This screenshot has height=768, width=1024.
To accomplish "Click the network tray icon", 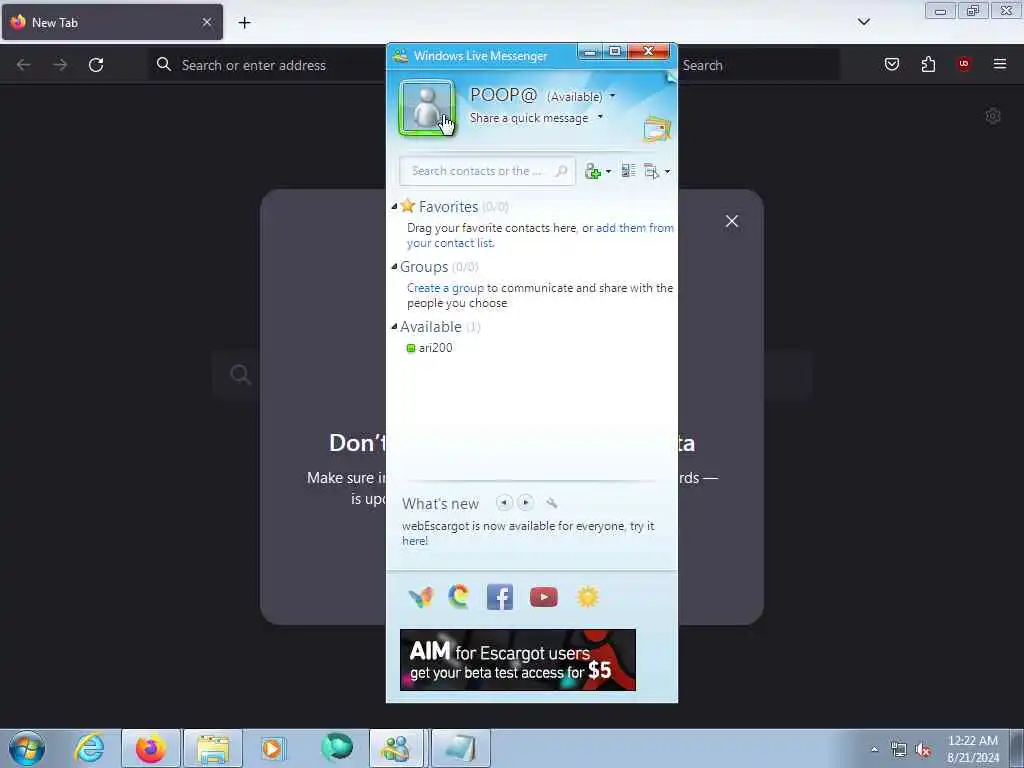I will tap(899, 750).
